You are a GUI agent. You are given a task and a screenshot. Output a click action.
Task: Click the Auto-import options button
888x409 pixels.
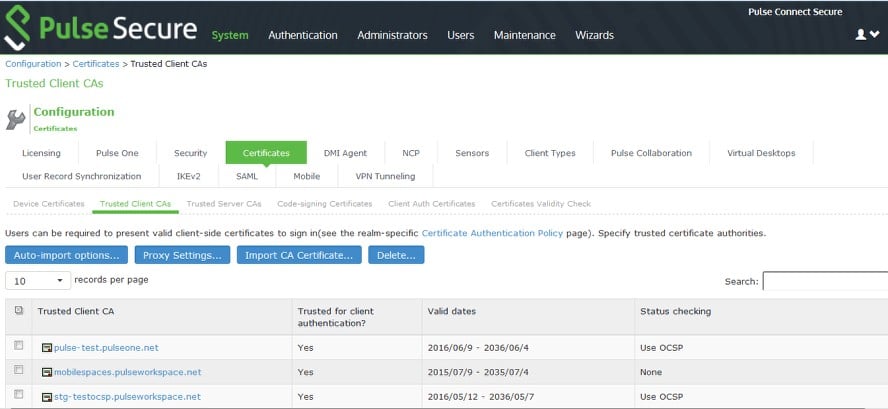66,255
